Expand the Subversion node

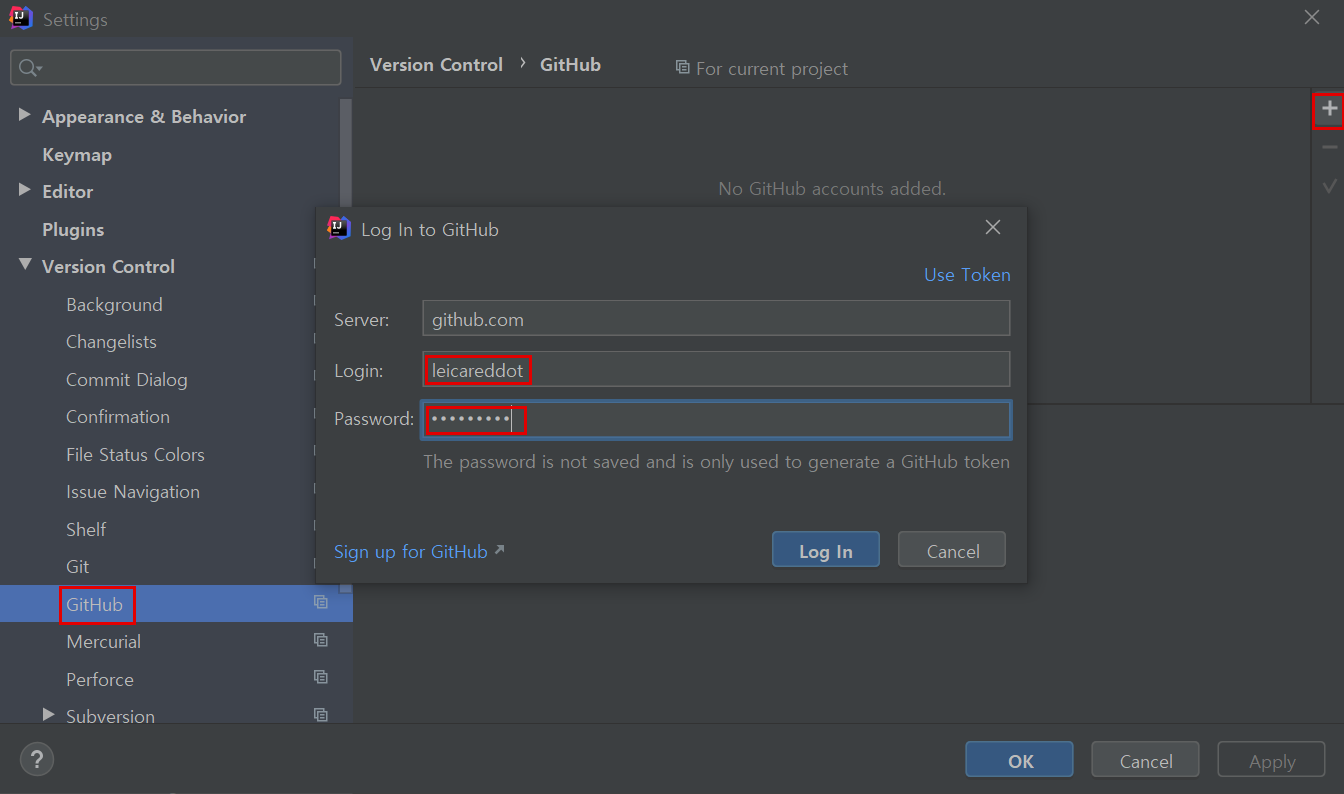point(48,715)
